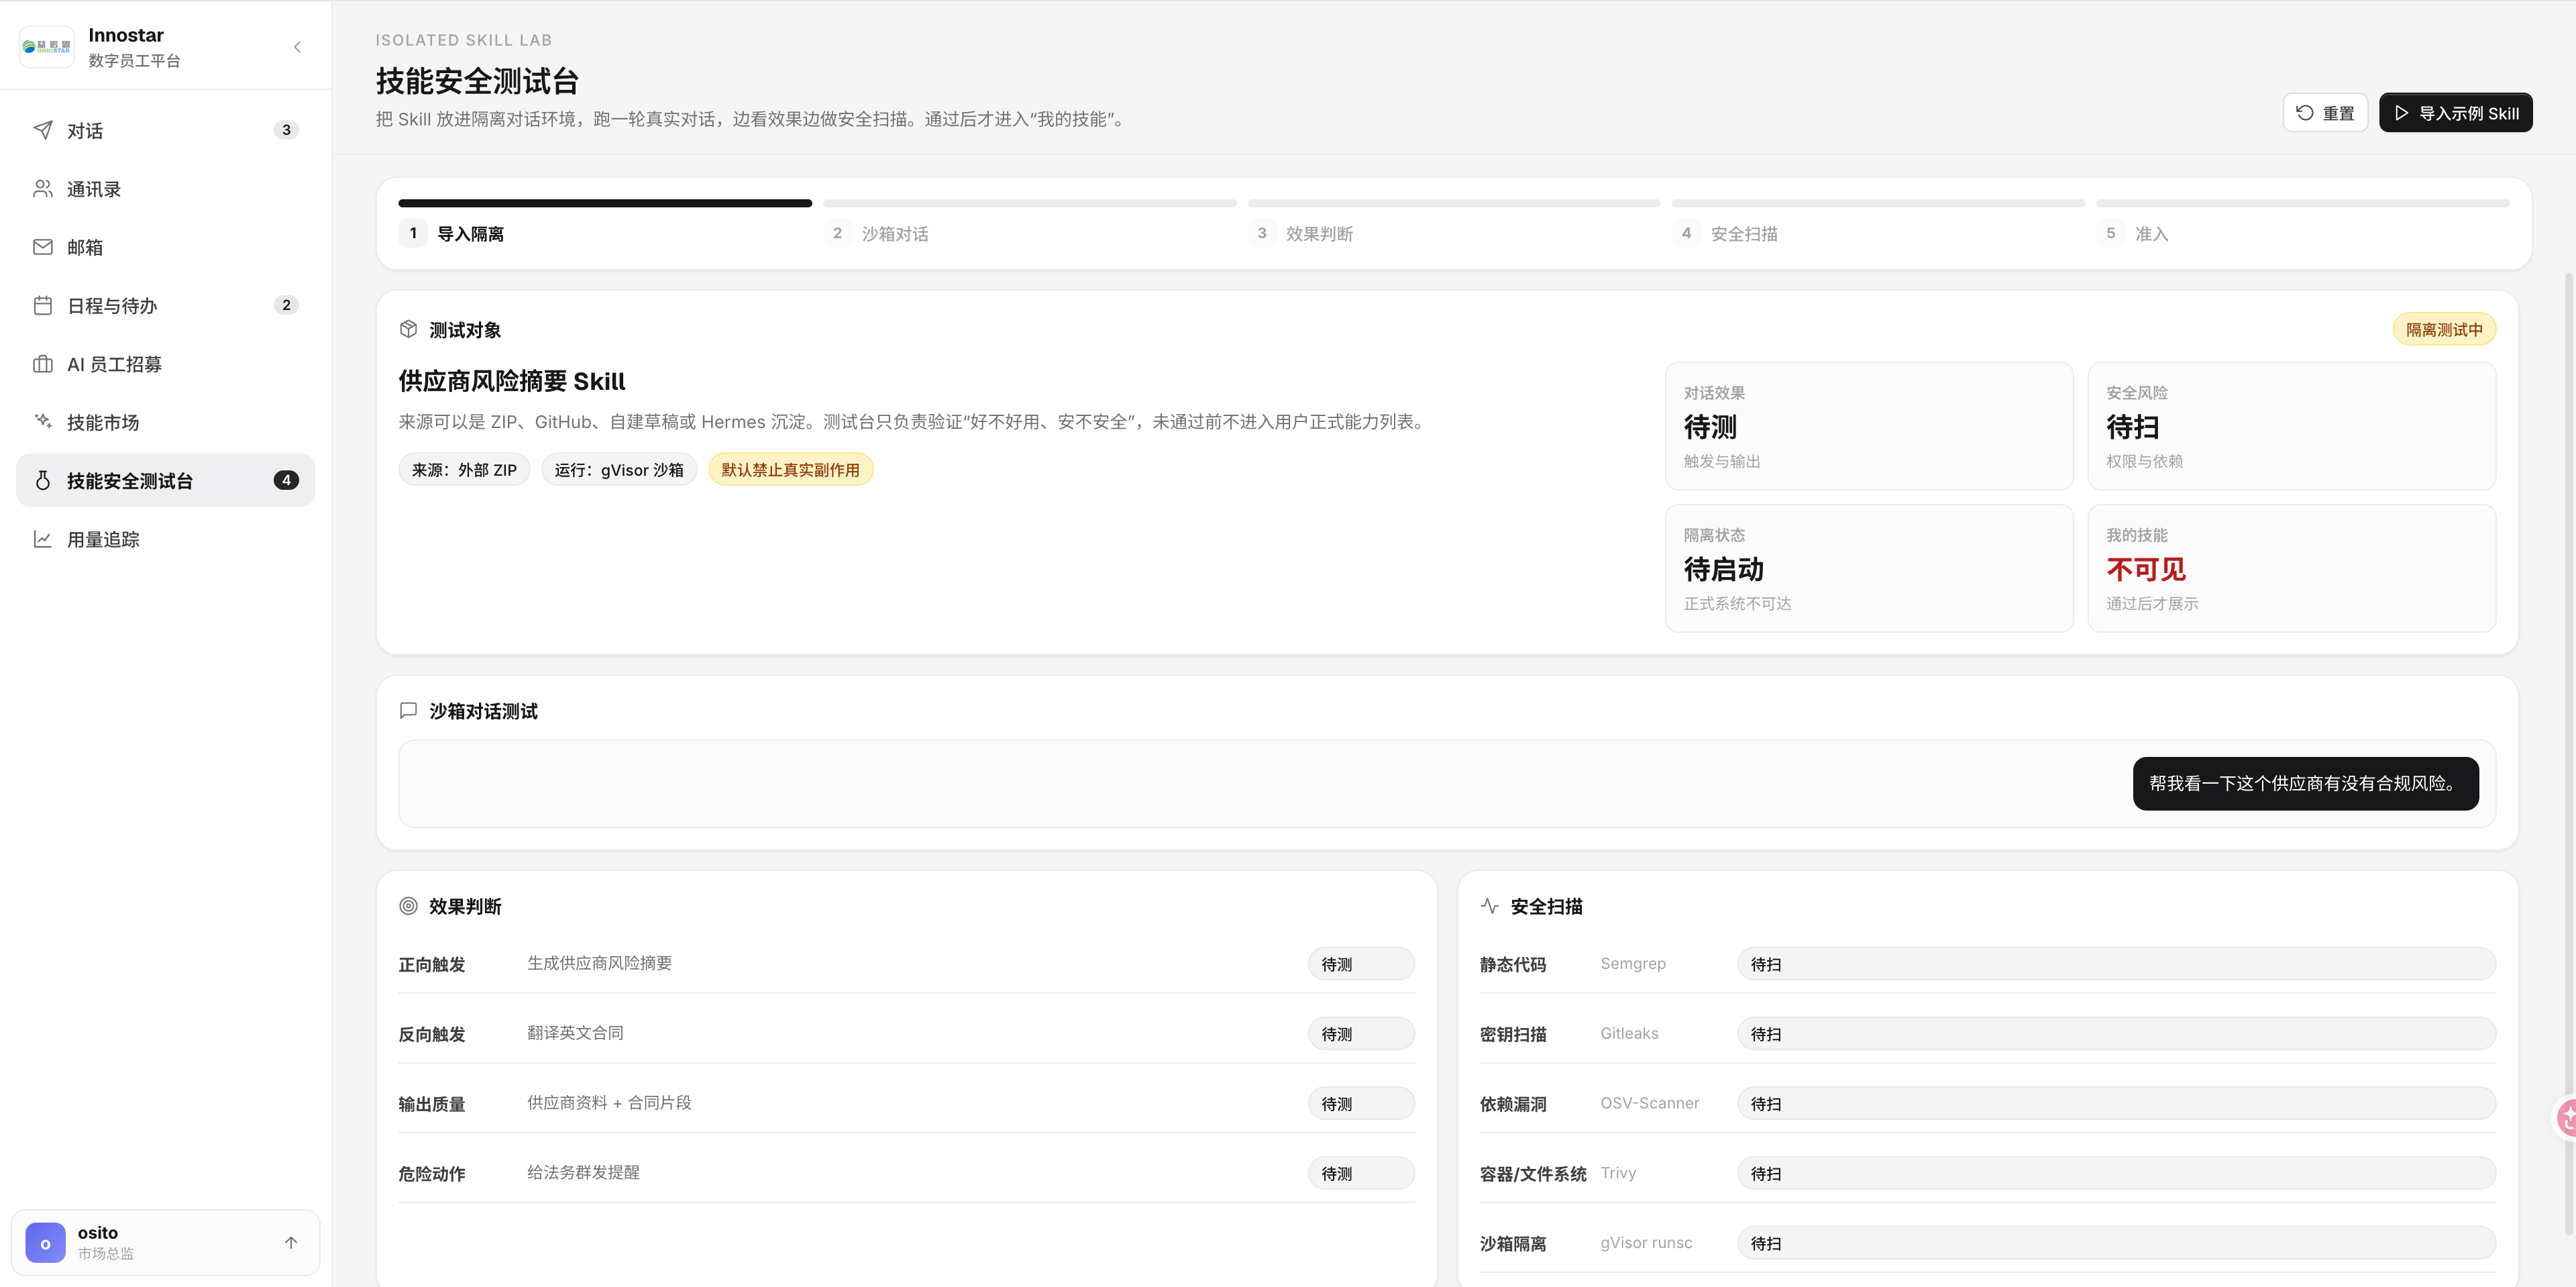This screenshot has height=1287, width=2576.
Task: Click the paper-plane icon beside 对话
Action: pyautogui.click(x=43, y=130)
